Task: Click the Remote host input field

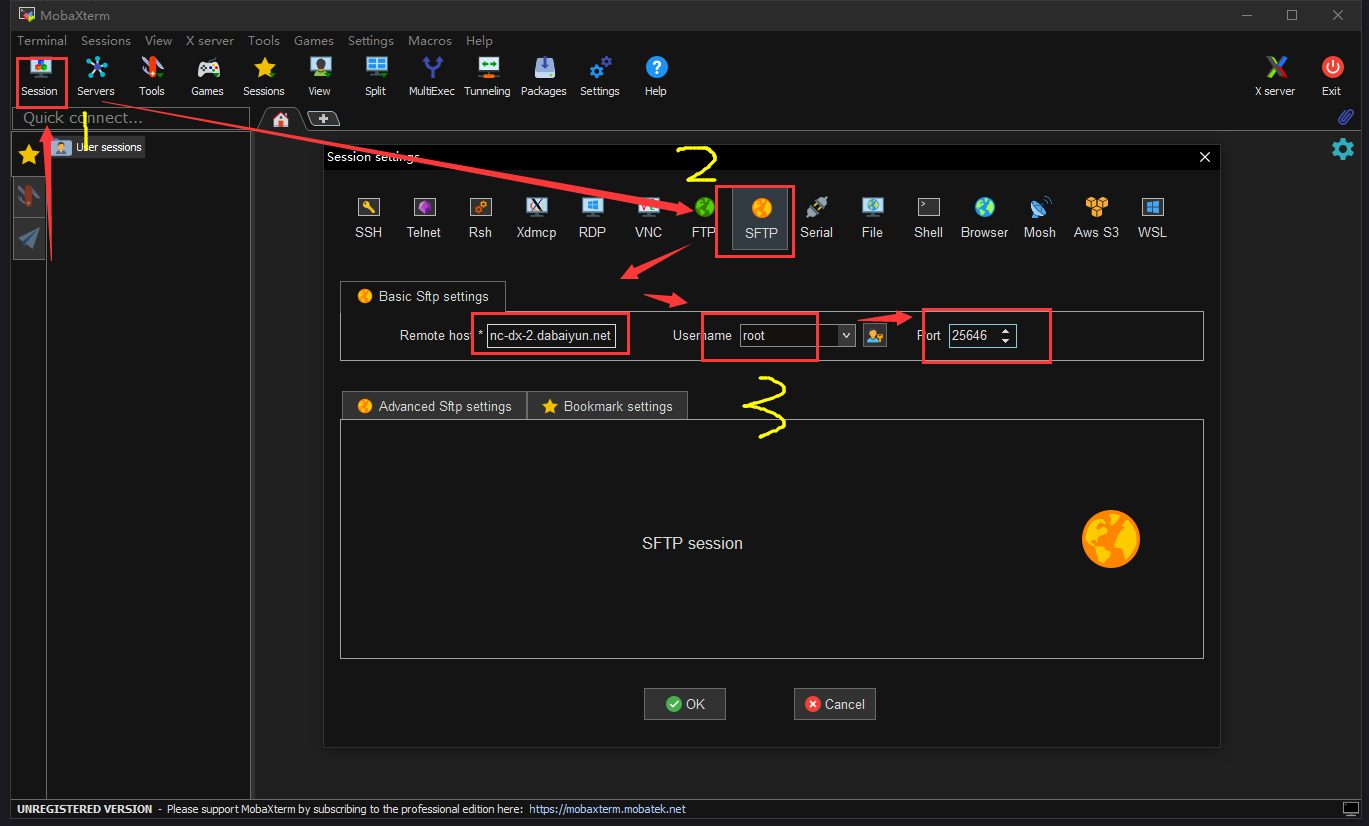Action: point(550,336)
